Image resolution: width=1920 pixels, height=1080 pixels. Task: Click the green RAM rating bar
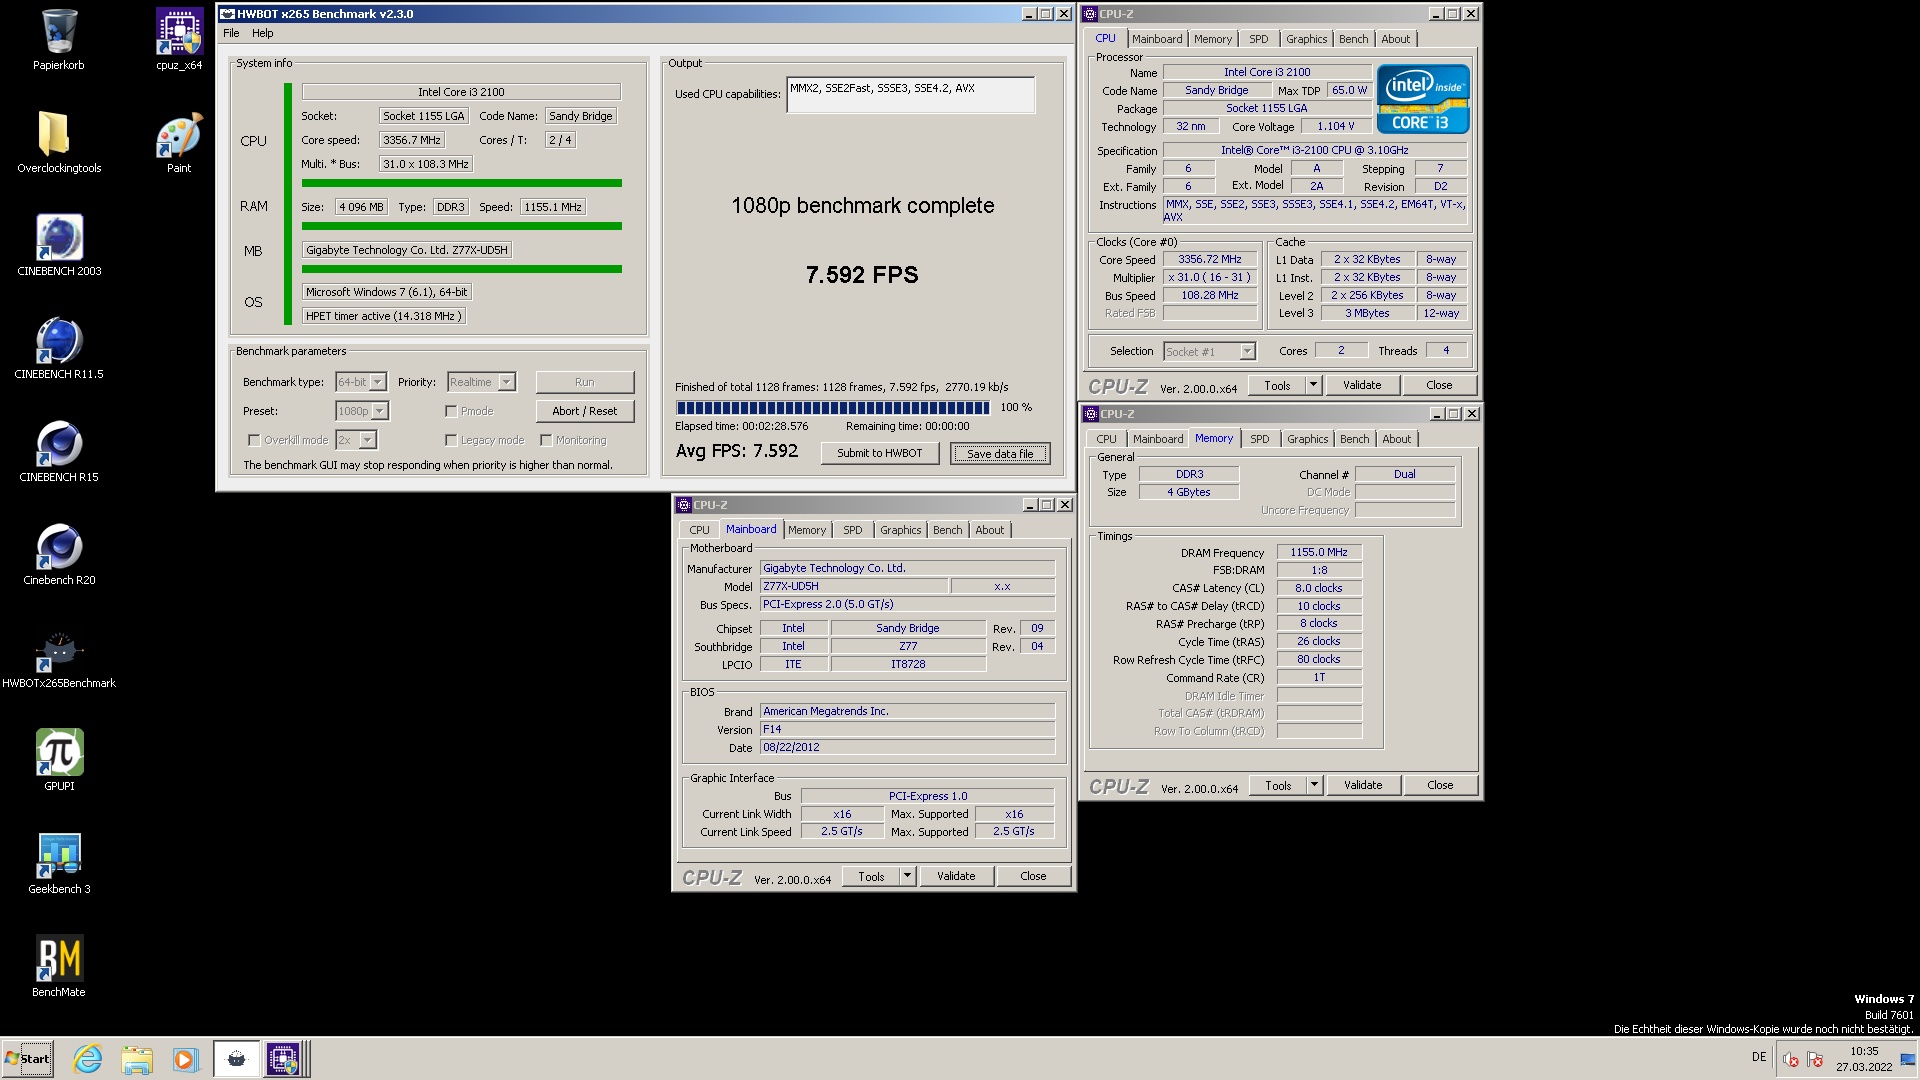[x=461, y=226]
